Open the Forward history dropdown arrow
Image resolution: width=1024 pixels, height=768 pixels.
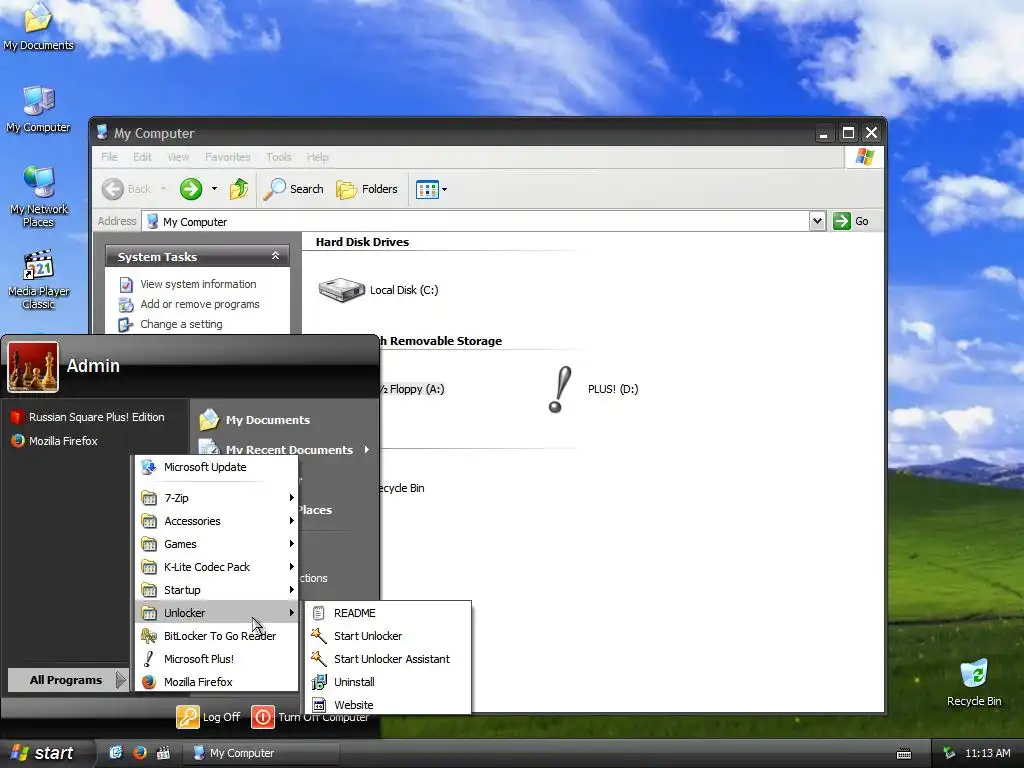click(x=214, y=189)
